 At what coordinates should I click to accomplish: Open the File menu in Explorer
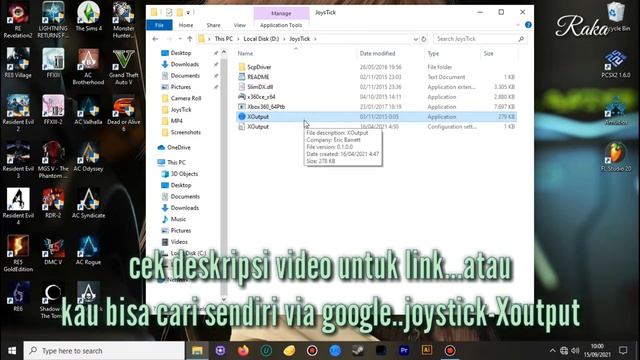[159, 25]
